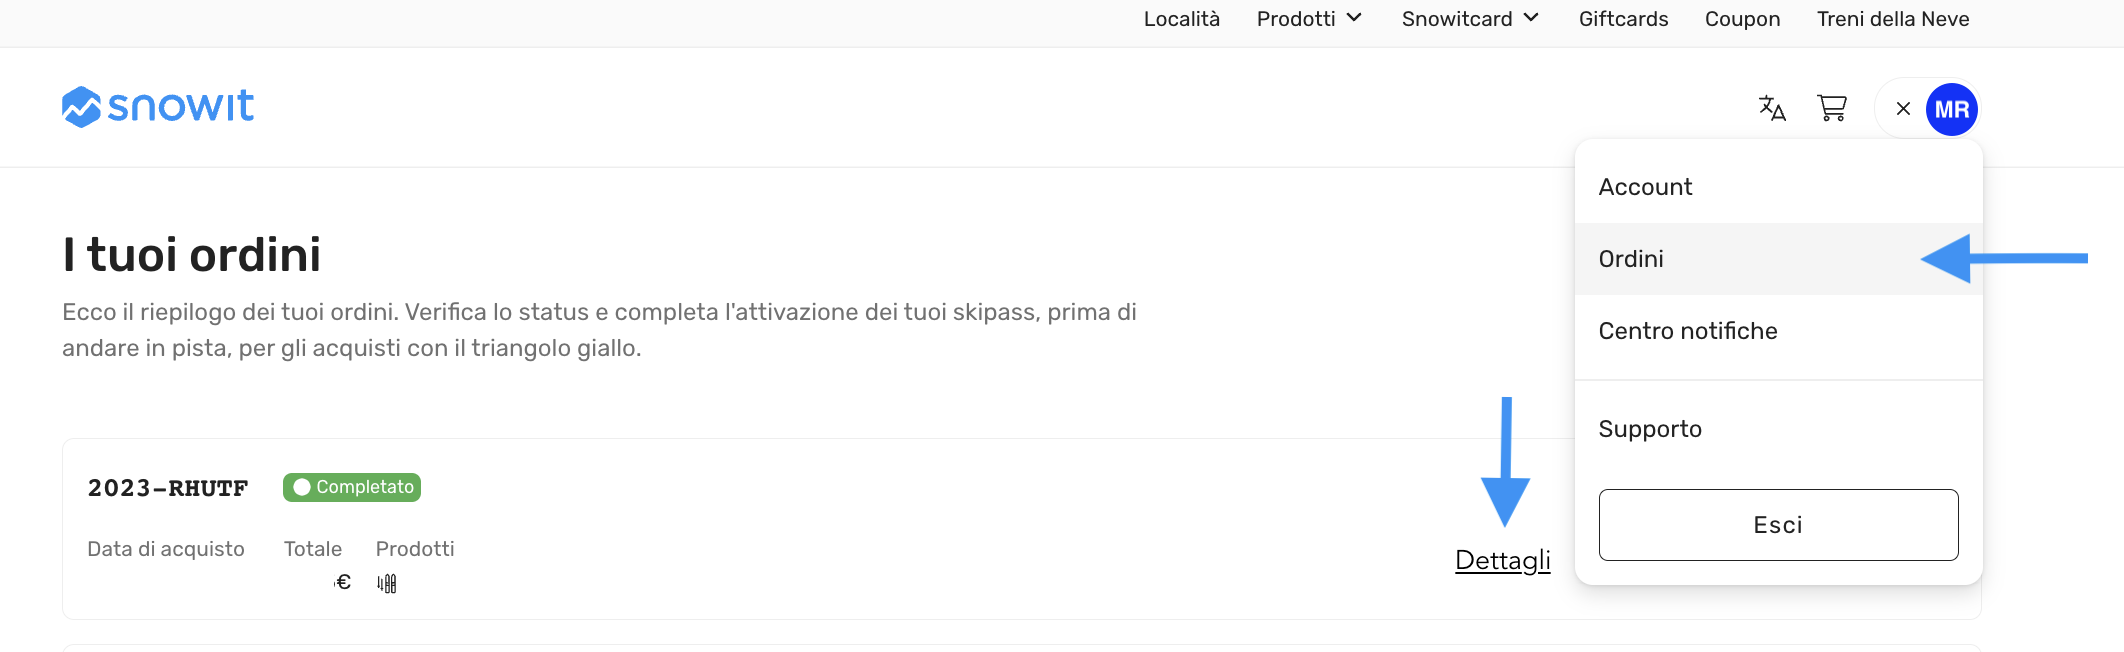The width and height of the screenshot is (2124, 652).
Task: Open Dettagli for order 2023-RHUTF
Action: pyautogui.click(x=1502, y=560)
